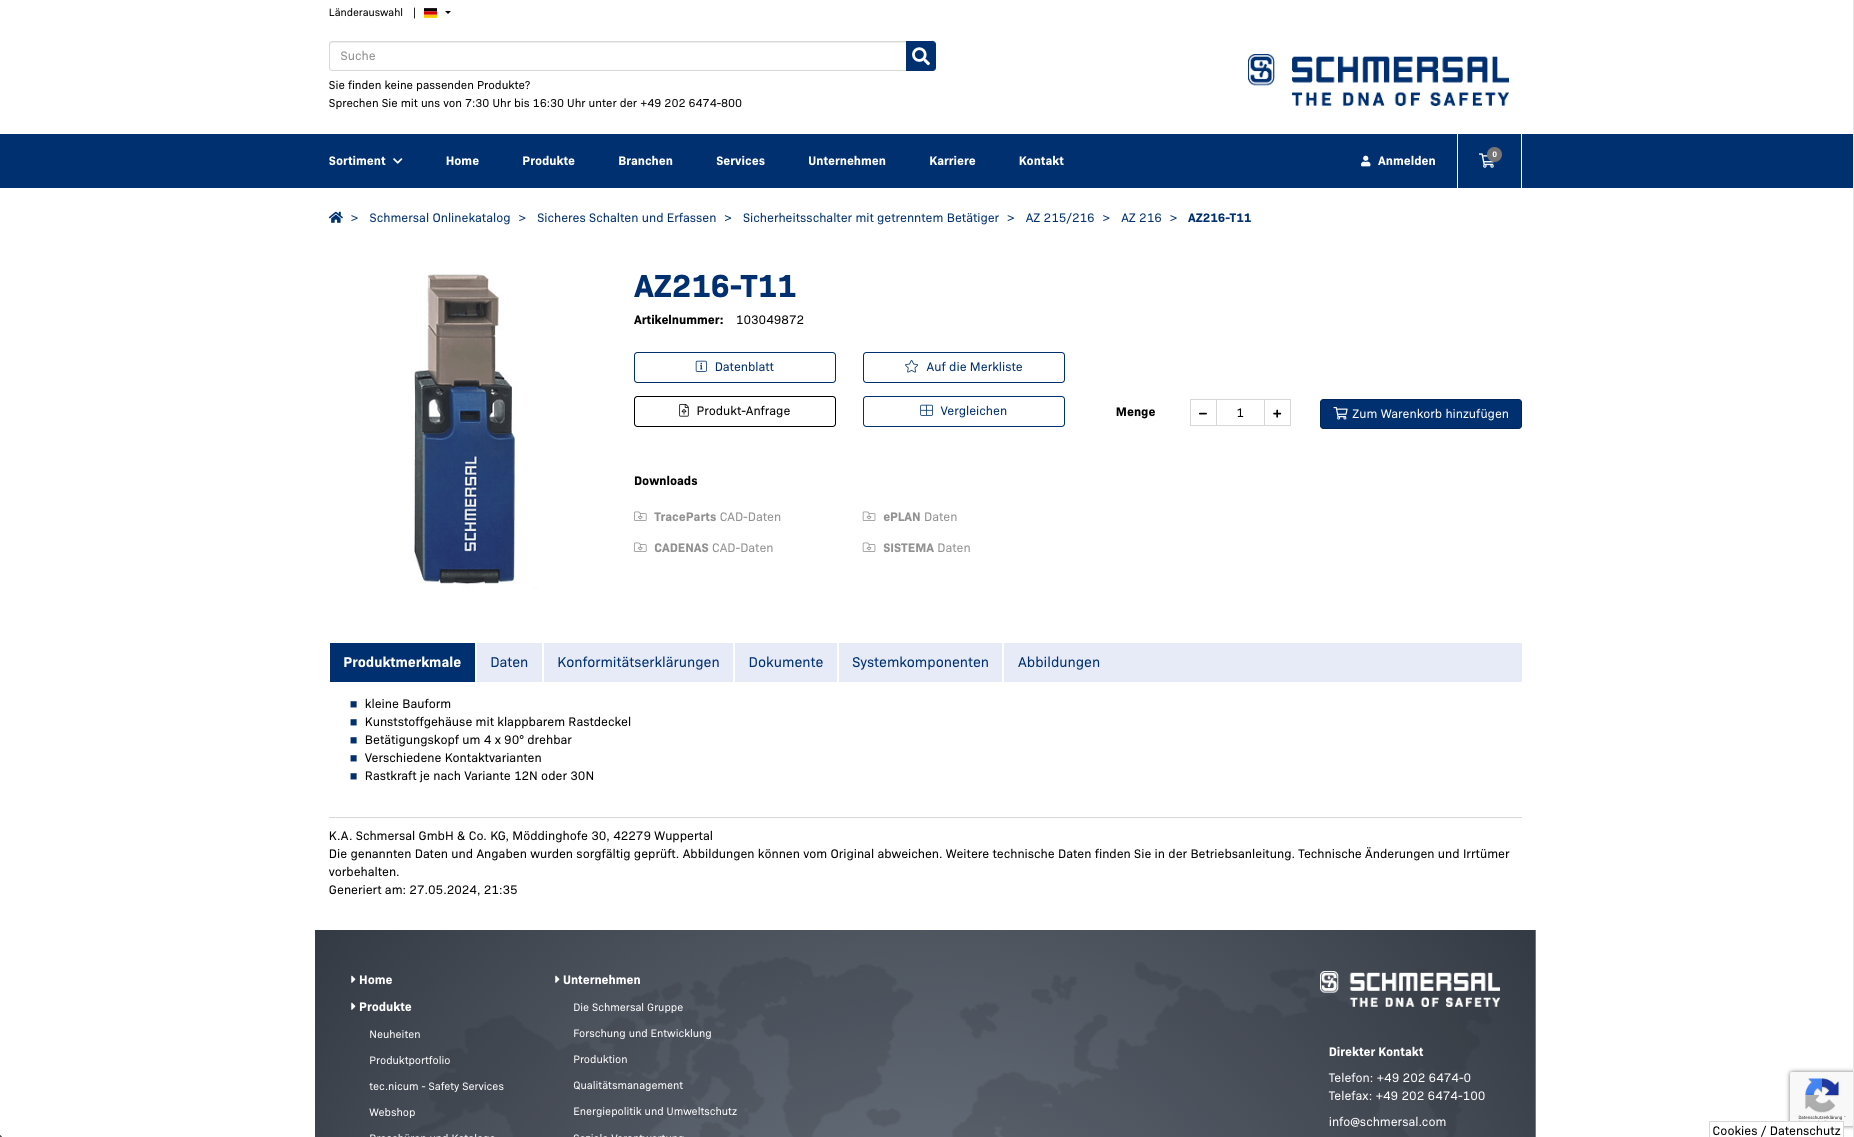Screen dimensions: 1854x1137
Task: Open Home in the navigation bar
Action: pyautogui.click(x=462, y=161)
